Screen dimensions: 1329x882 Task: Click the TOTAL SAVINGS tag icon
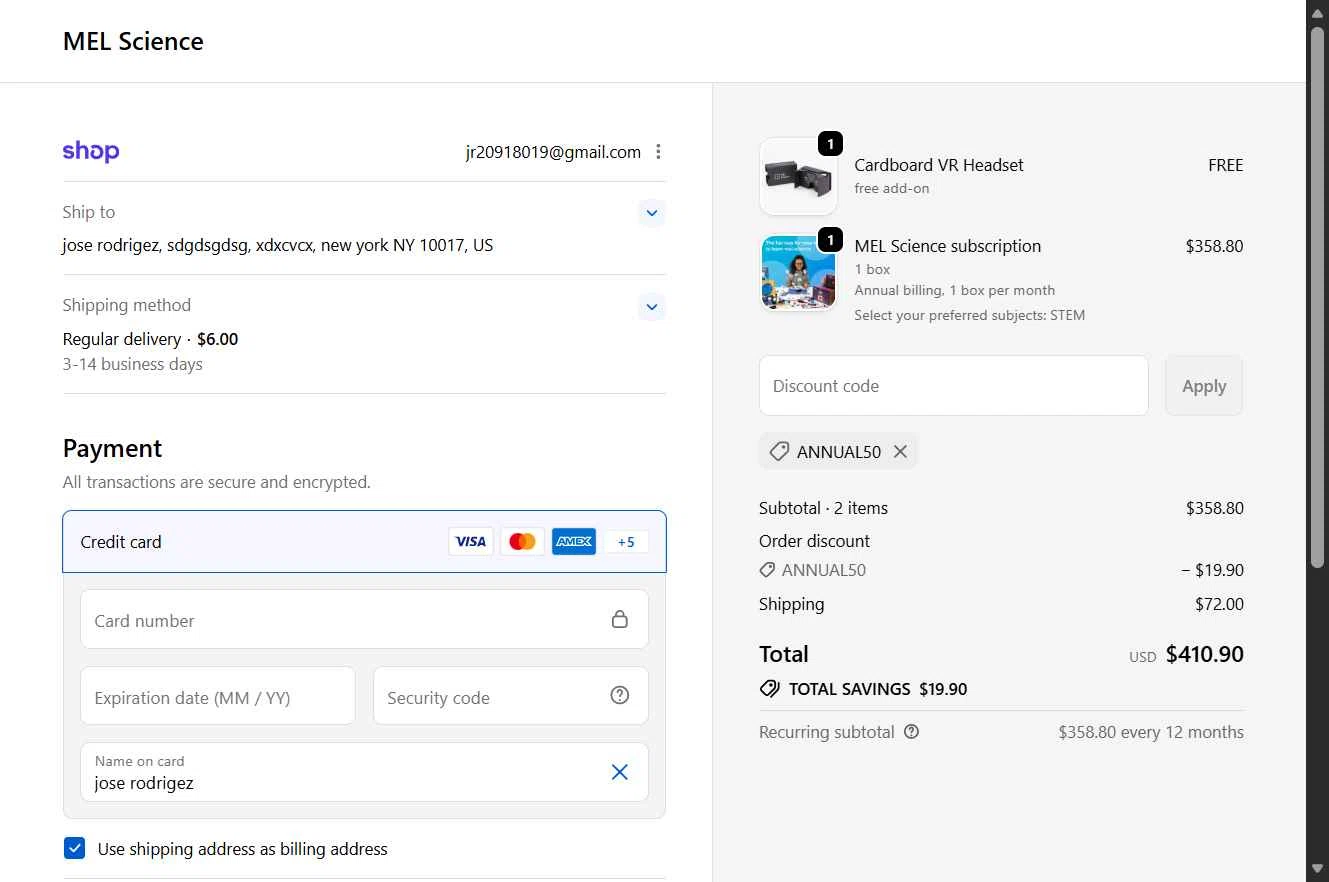tap(770, 689)
